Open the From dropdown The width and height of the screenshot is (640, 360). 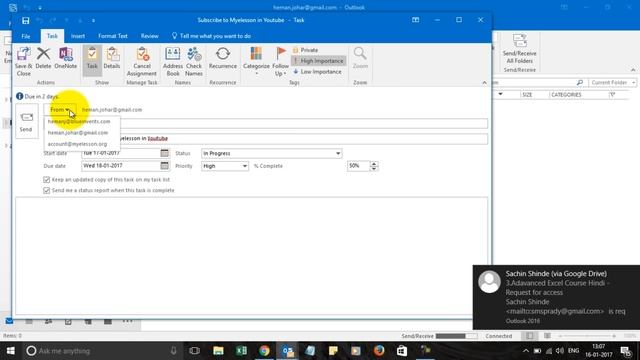coord(60,110)
